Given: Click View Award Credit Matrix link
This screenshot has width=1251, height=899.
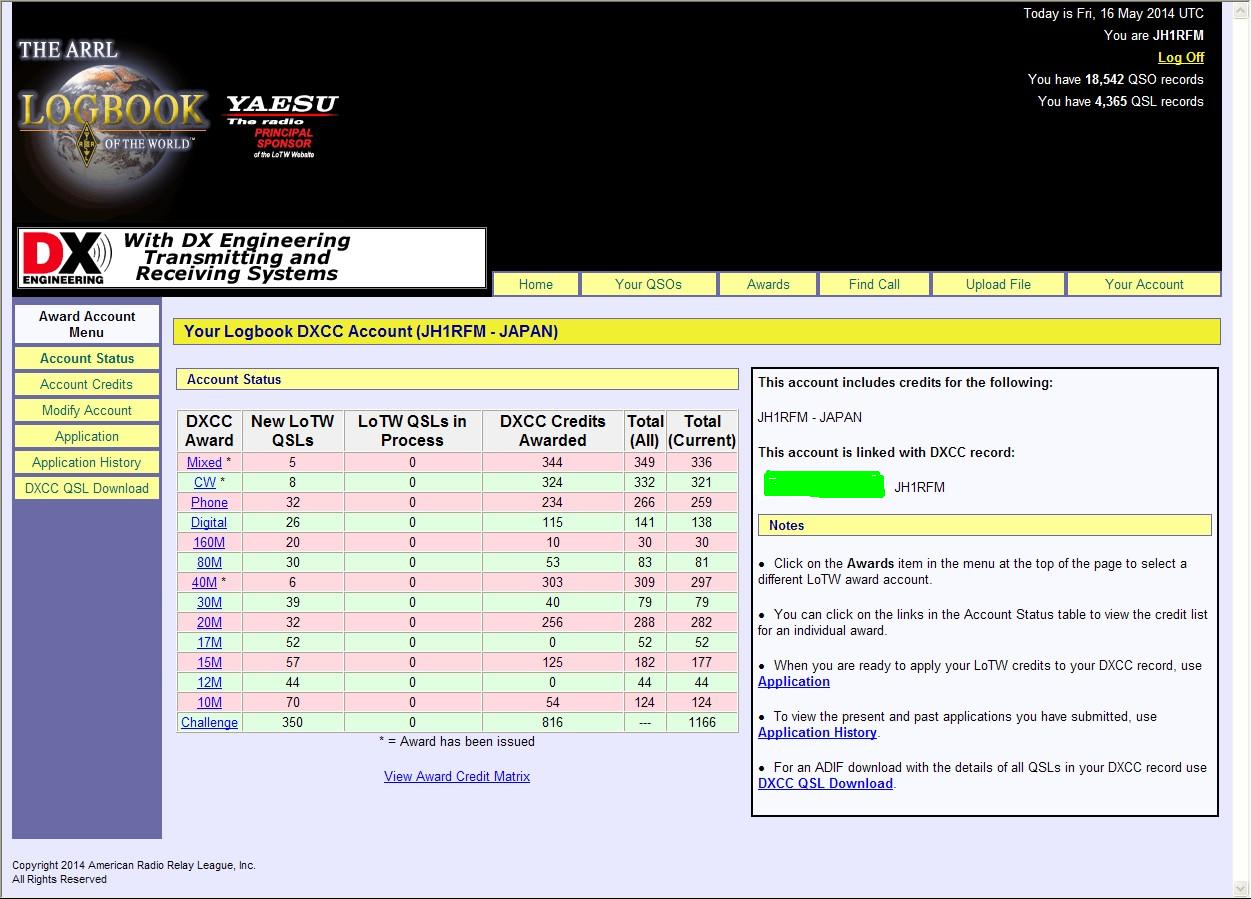Looking at the screenshot, I should (457, 776).
